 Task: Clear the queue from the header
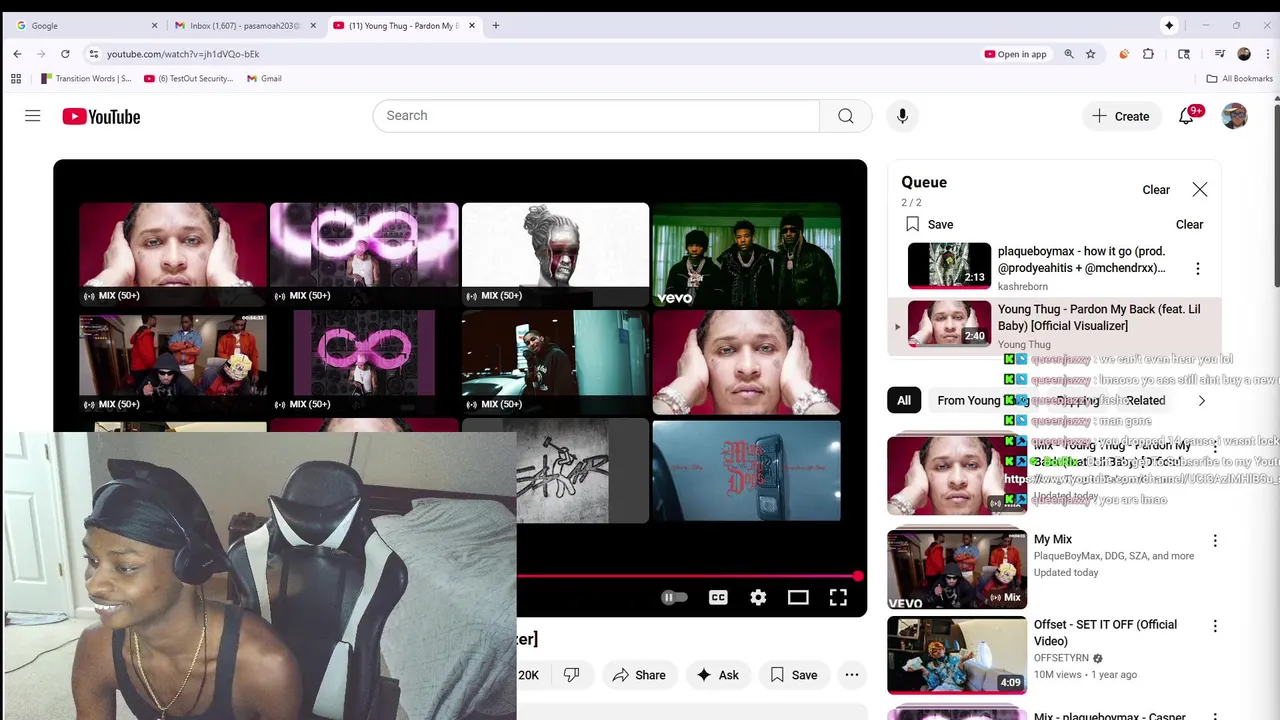[1156, 189]
